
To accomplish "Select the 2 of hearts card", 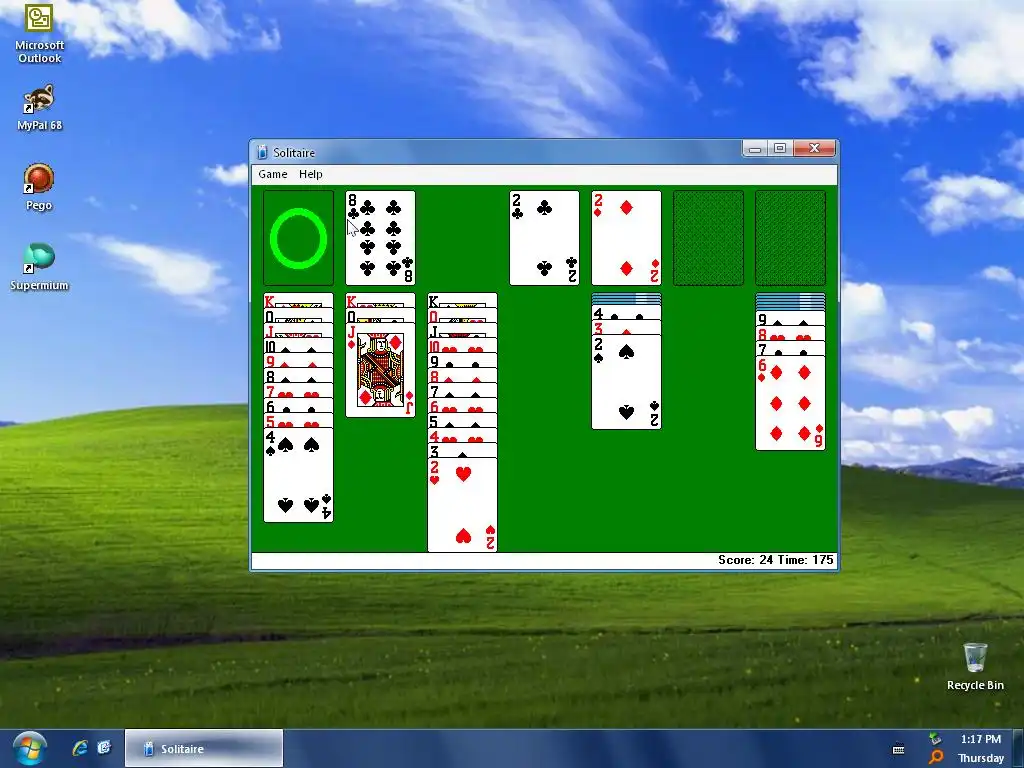I will pyautogui.click(x=462, y=505).
